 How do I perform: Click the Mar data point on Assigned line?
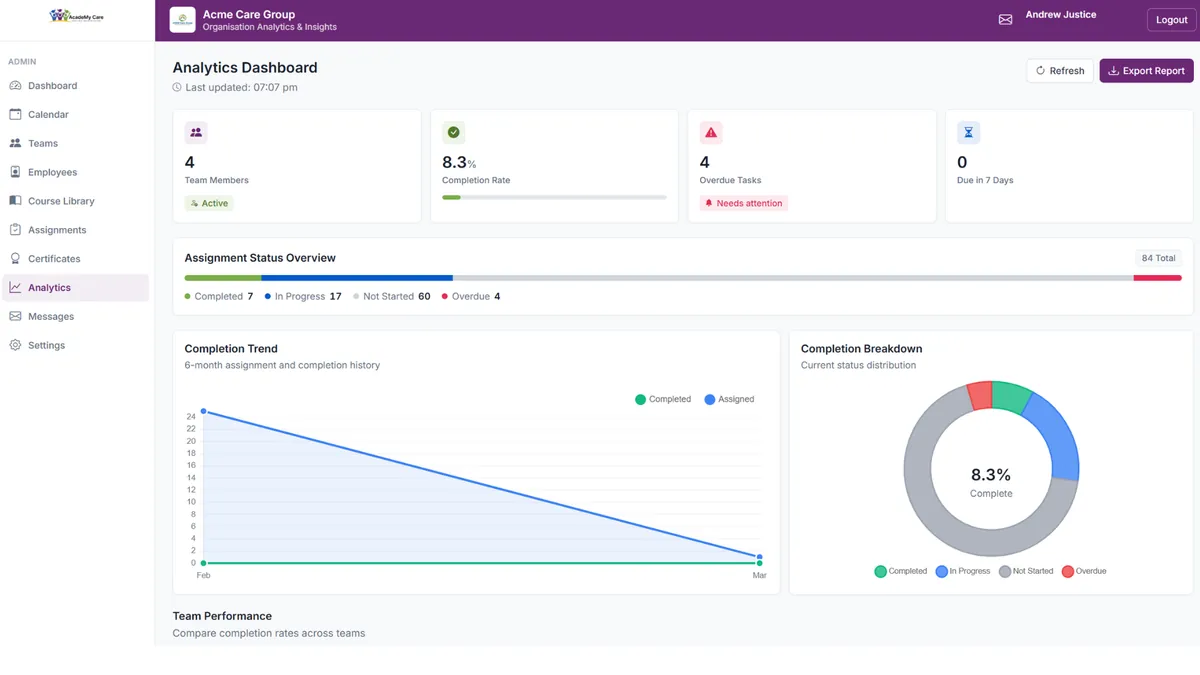coord(760,557)
